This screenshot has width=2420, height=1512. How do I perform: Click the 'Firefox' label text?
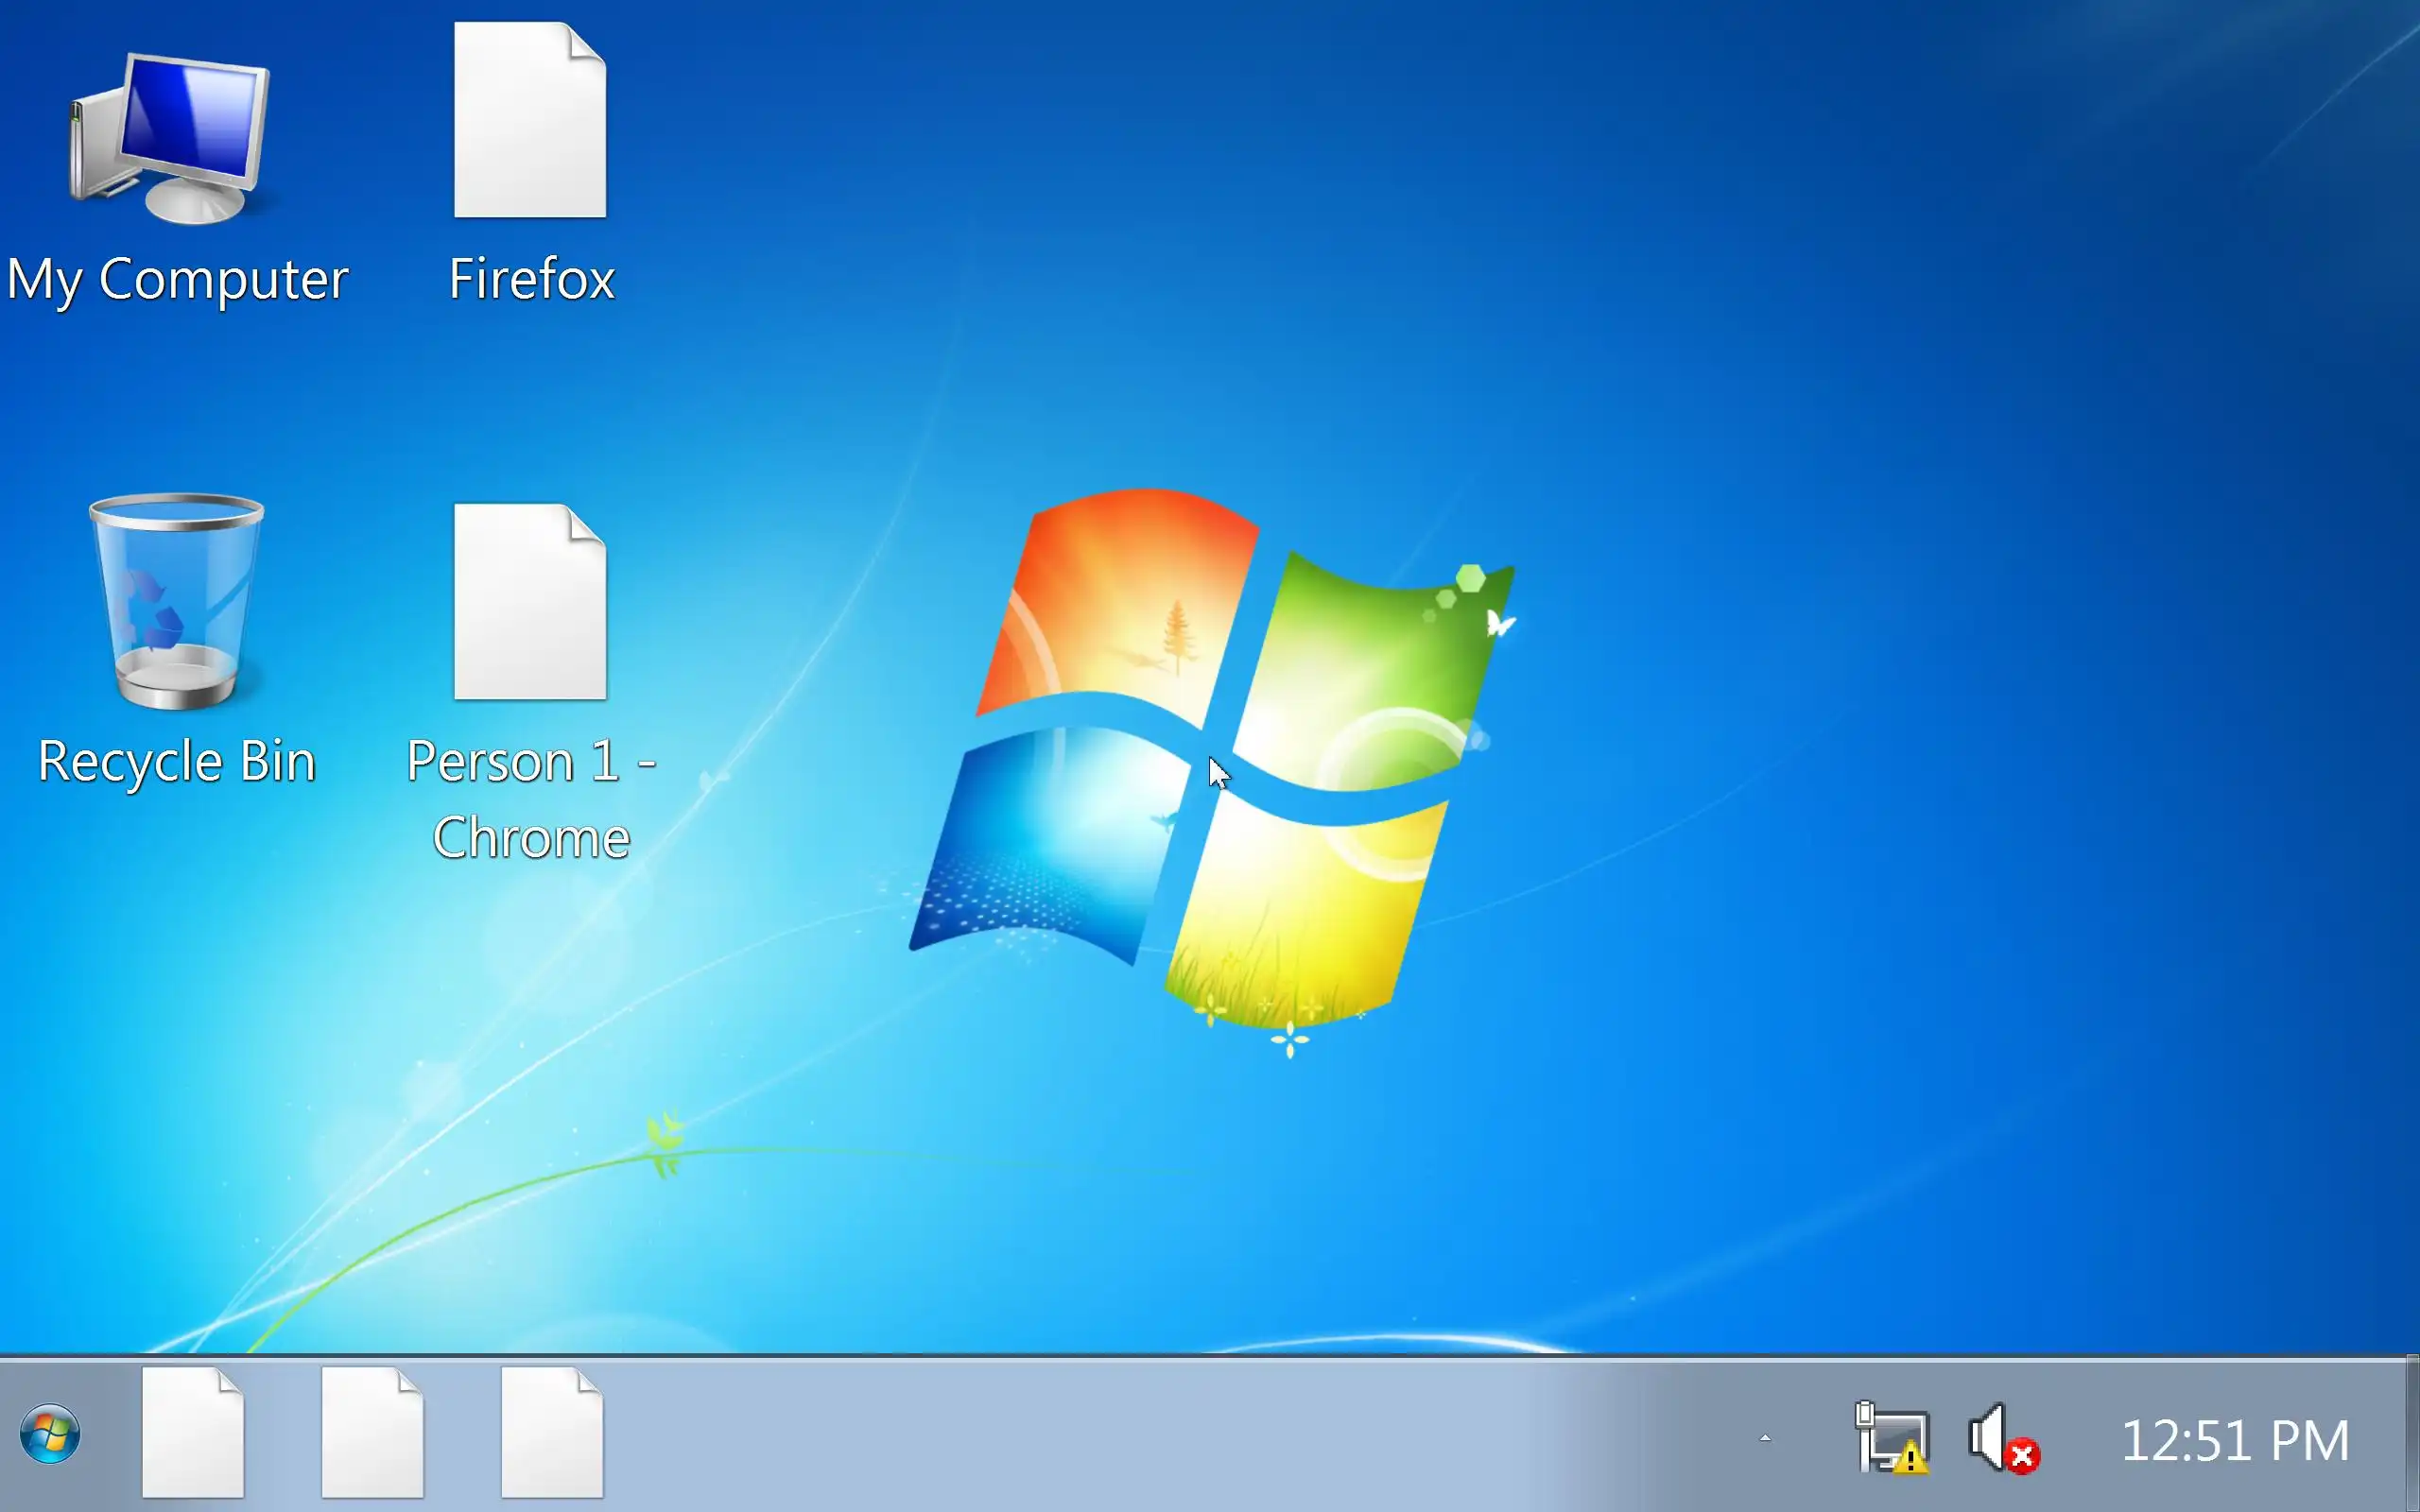(x=531, y=279)
